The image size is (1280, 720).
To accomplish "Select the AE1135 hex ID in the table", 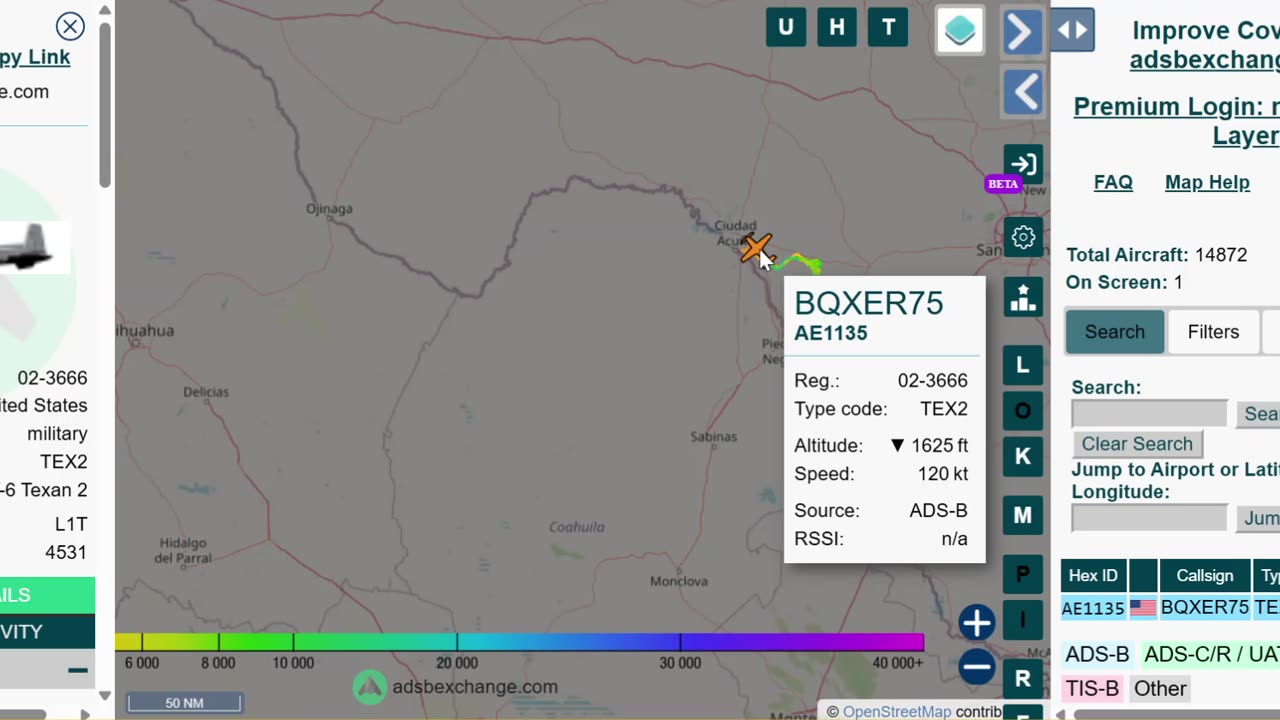I will click(1093, 608).
